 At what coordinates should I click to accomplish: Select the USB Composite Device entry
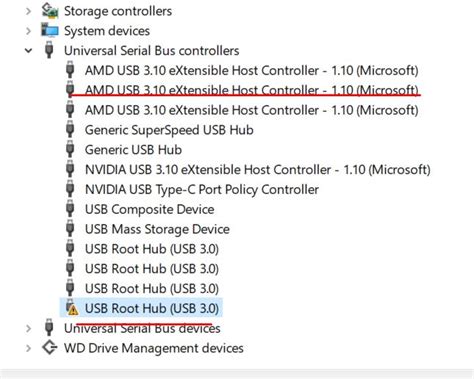pyautogui.click(x=149, y=209)
